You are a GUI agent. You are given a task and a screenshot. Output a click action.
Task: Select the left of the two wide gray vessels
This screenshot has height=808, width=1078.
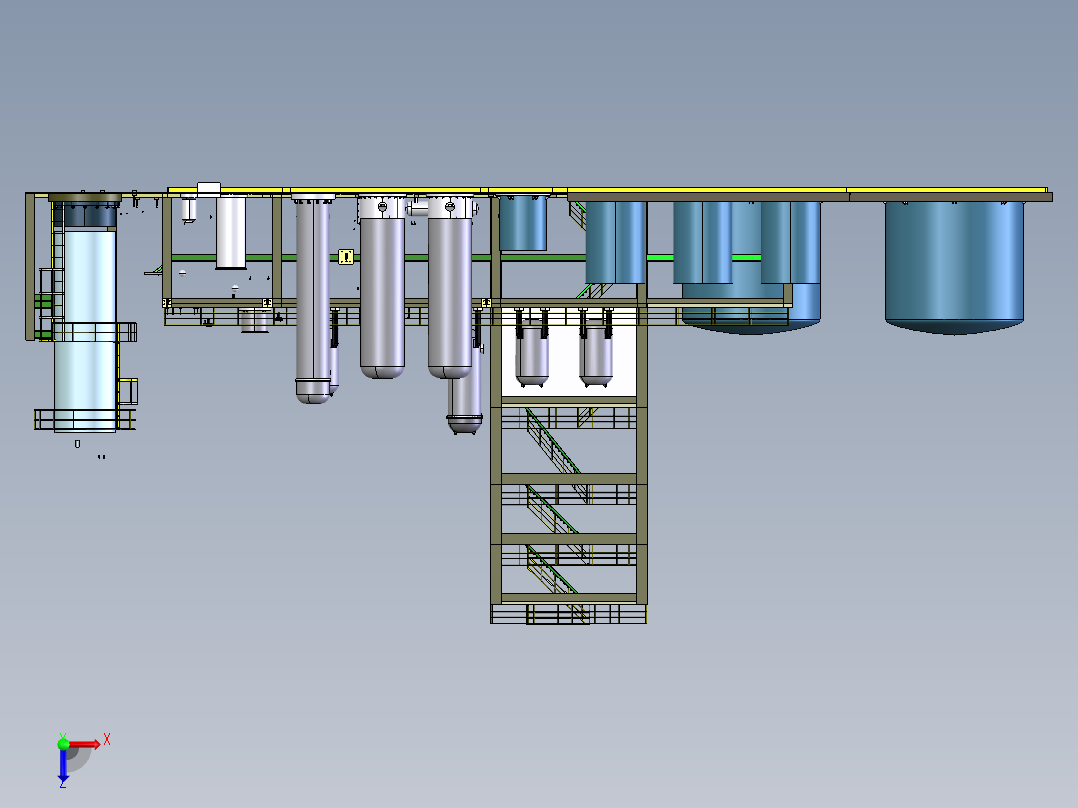click(382, 289)
